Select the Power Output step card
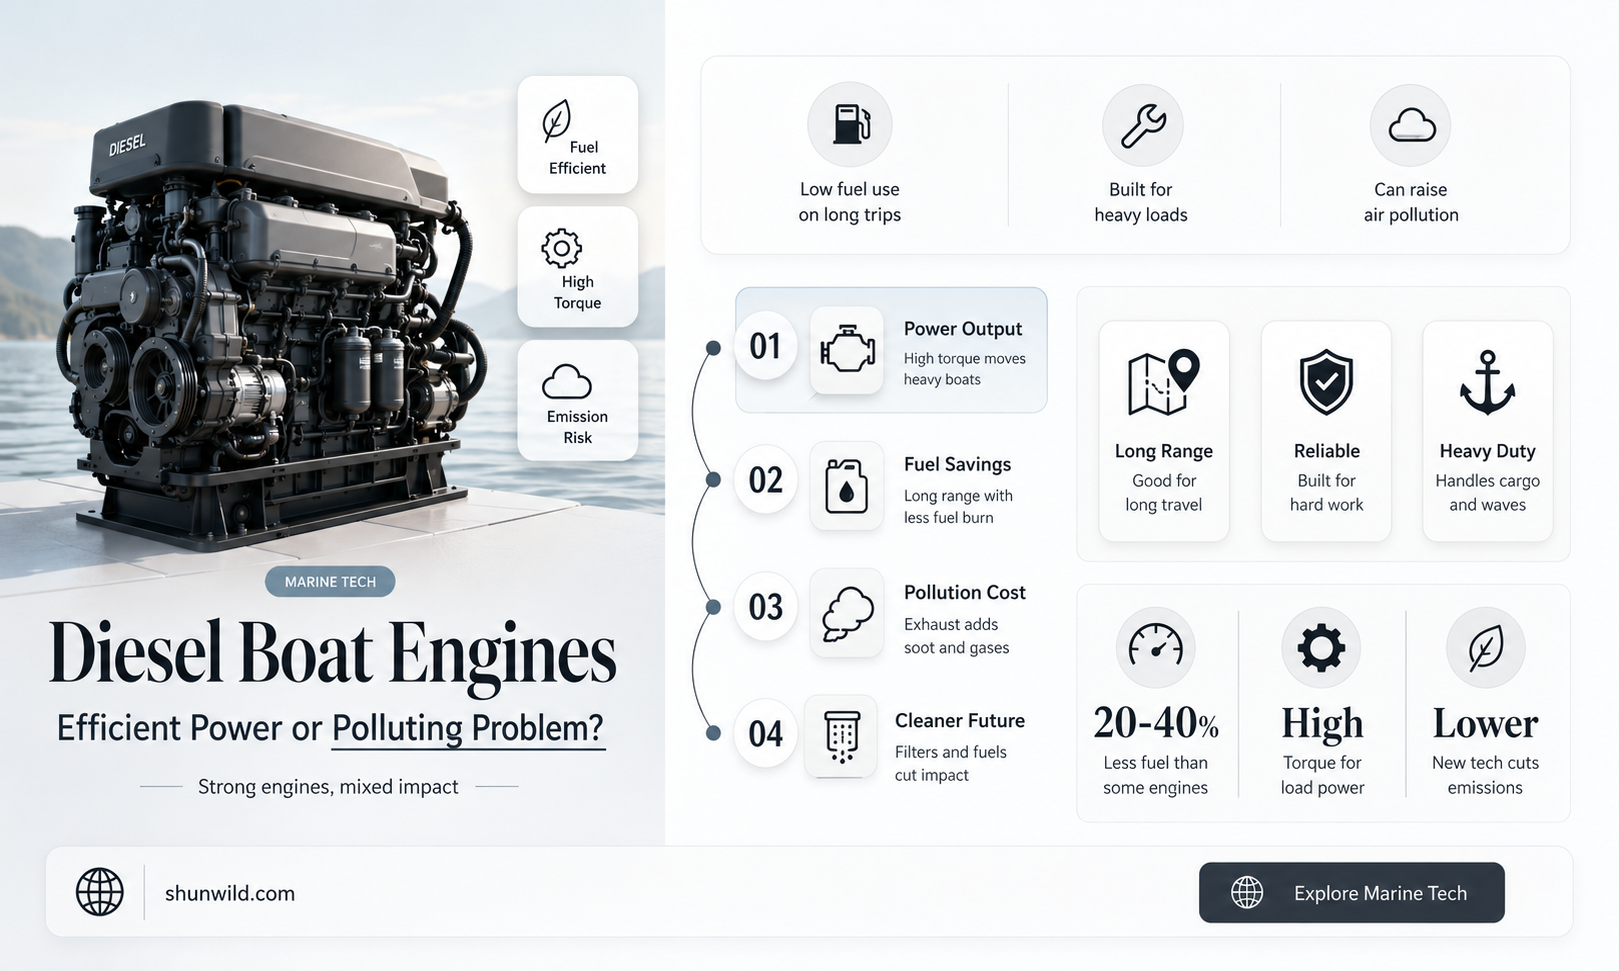The width and height of the screenshot is (1619, 971). pos(891,350)
